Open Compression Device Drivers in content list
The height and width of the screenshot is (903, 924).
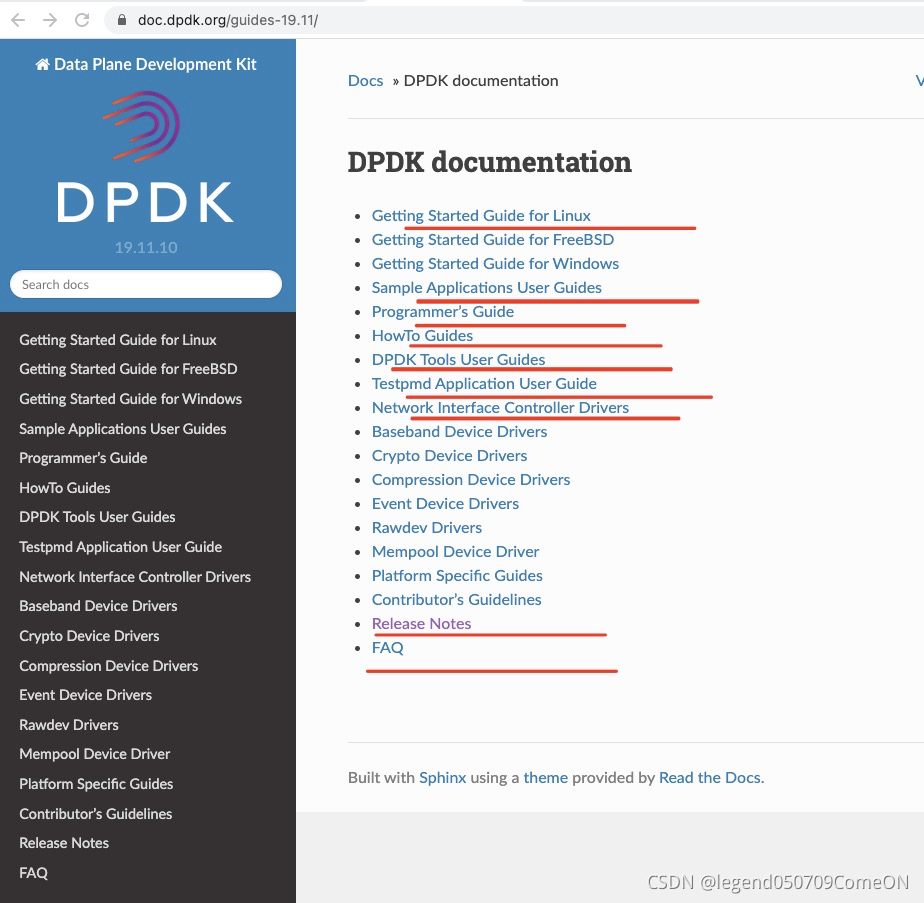coord(471,480)
